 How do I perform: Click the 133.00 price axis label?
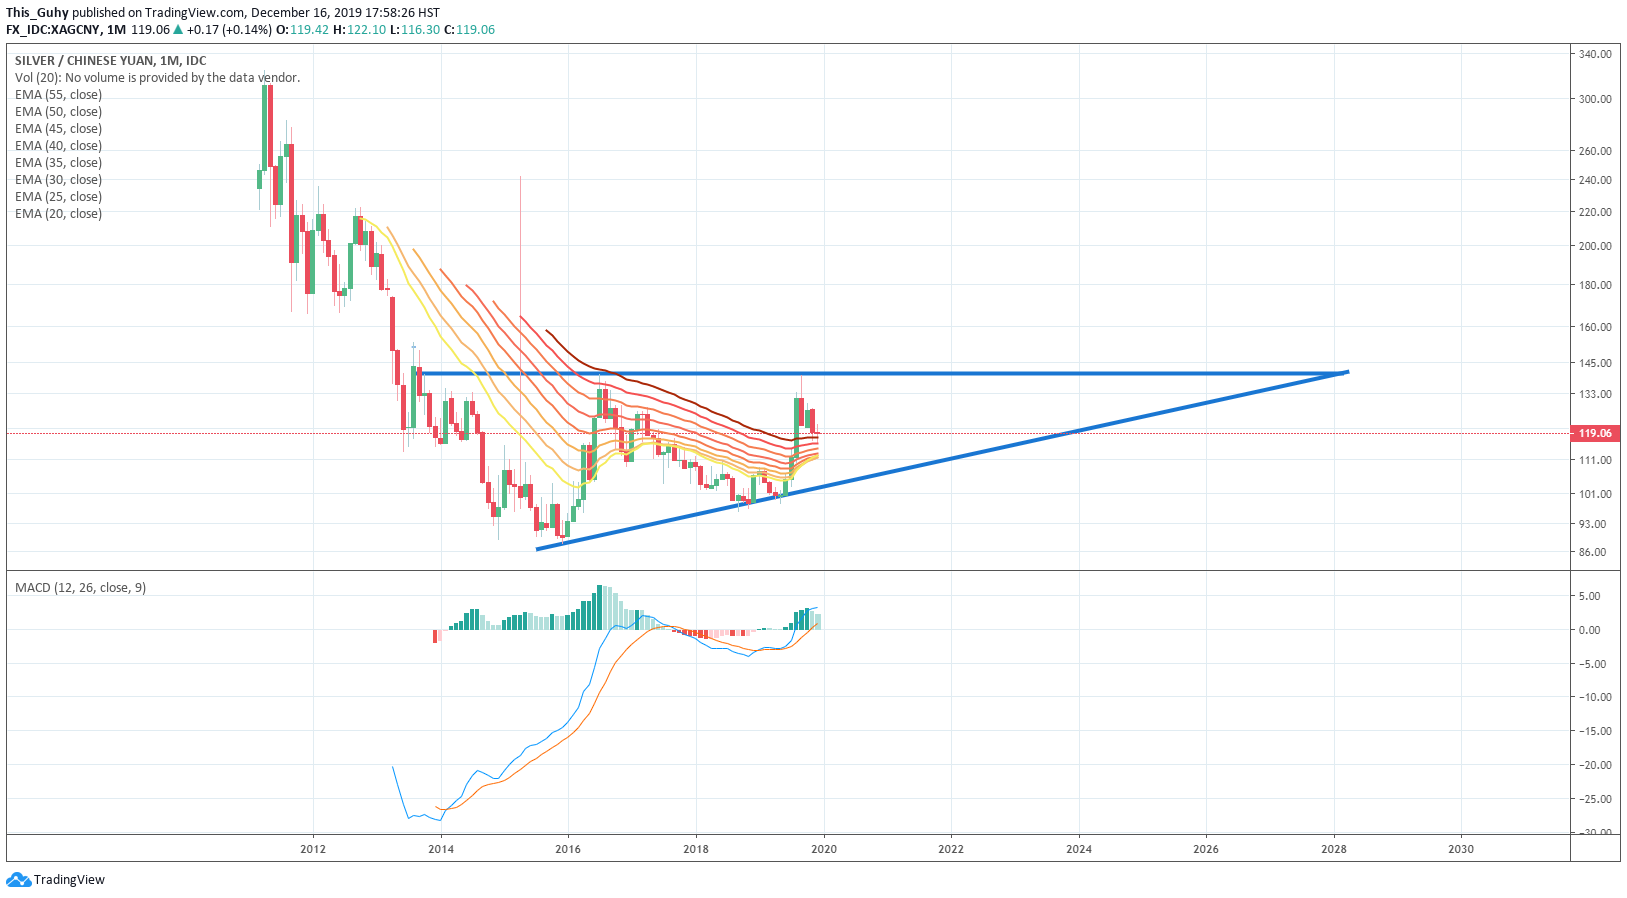pyautogui.click(x=1595, y=394)
